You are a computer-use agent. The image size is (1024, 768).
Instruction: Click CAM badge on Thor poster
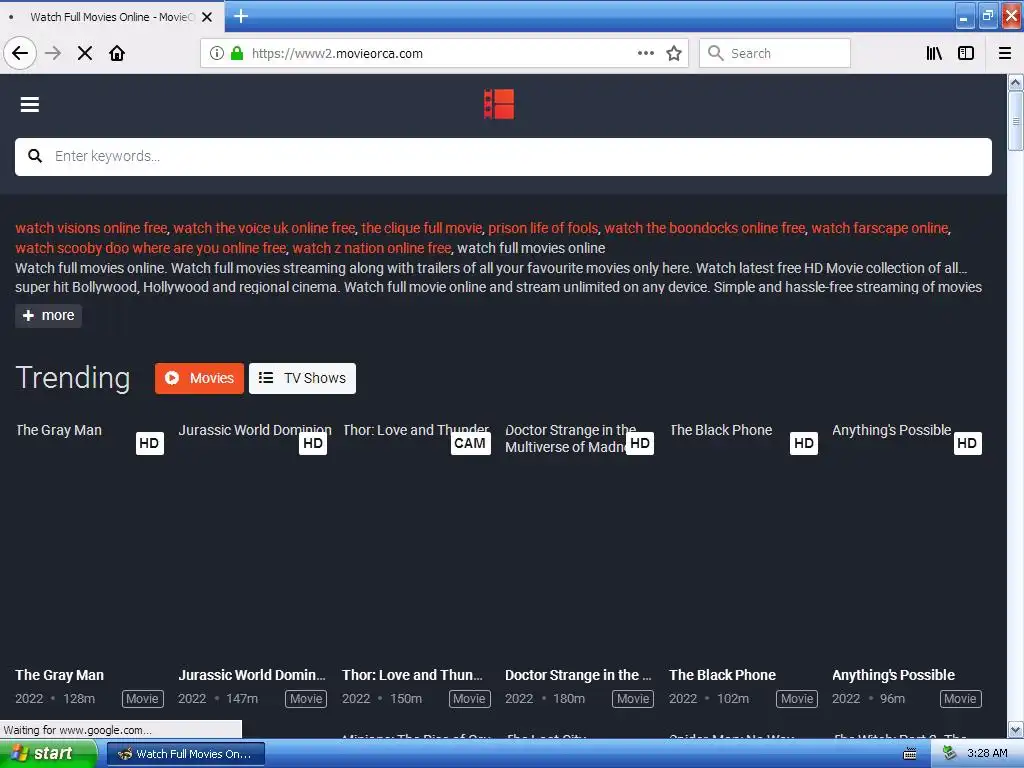point(470,443)
